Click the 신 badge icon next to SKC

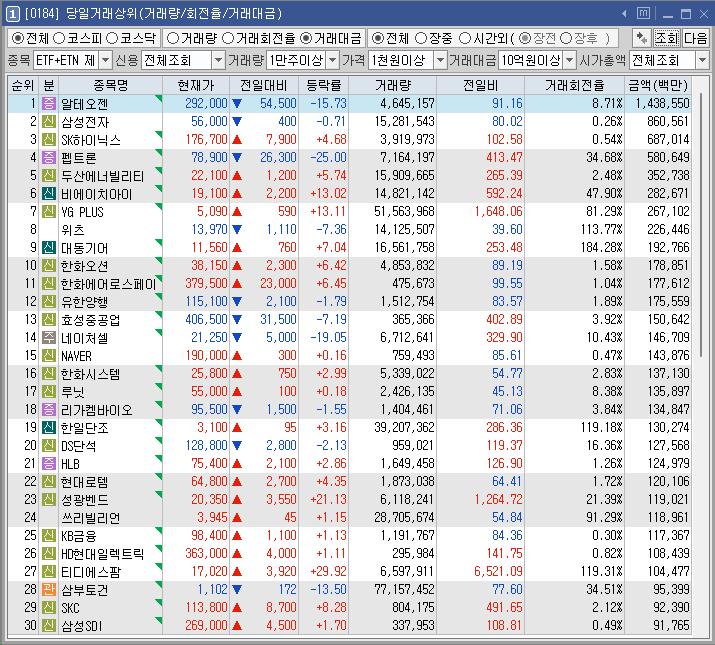[49, 607]
